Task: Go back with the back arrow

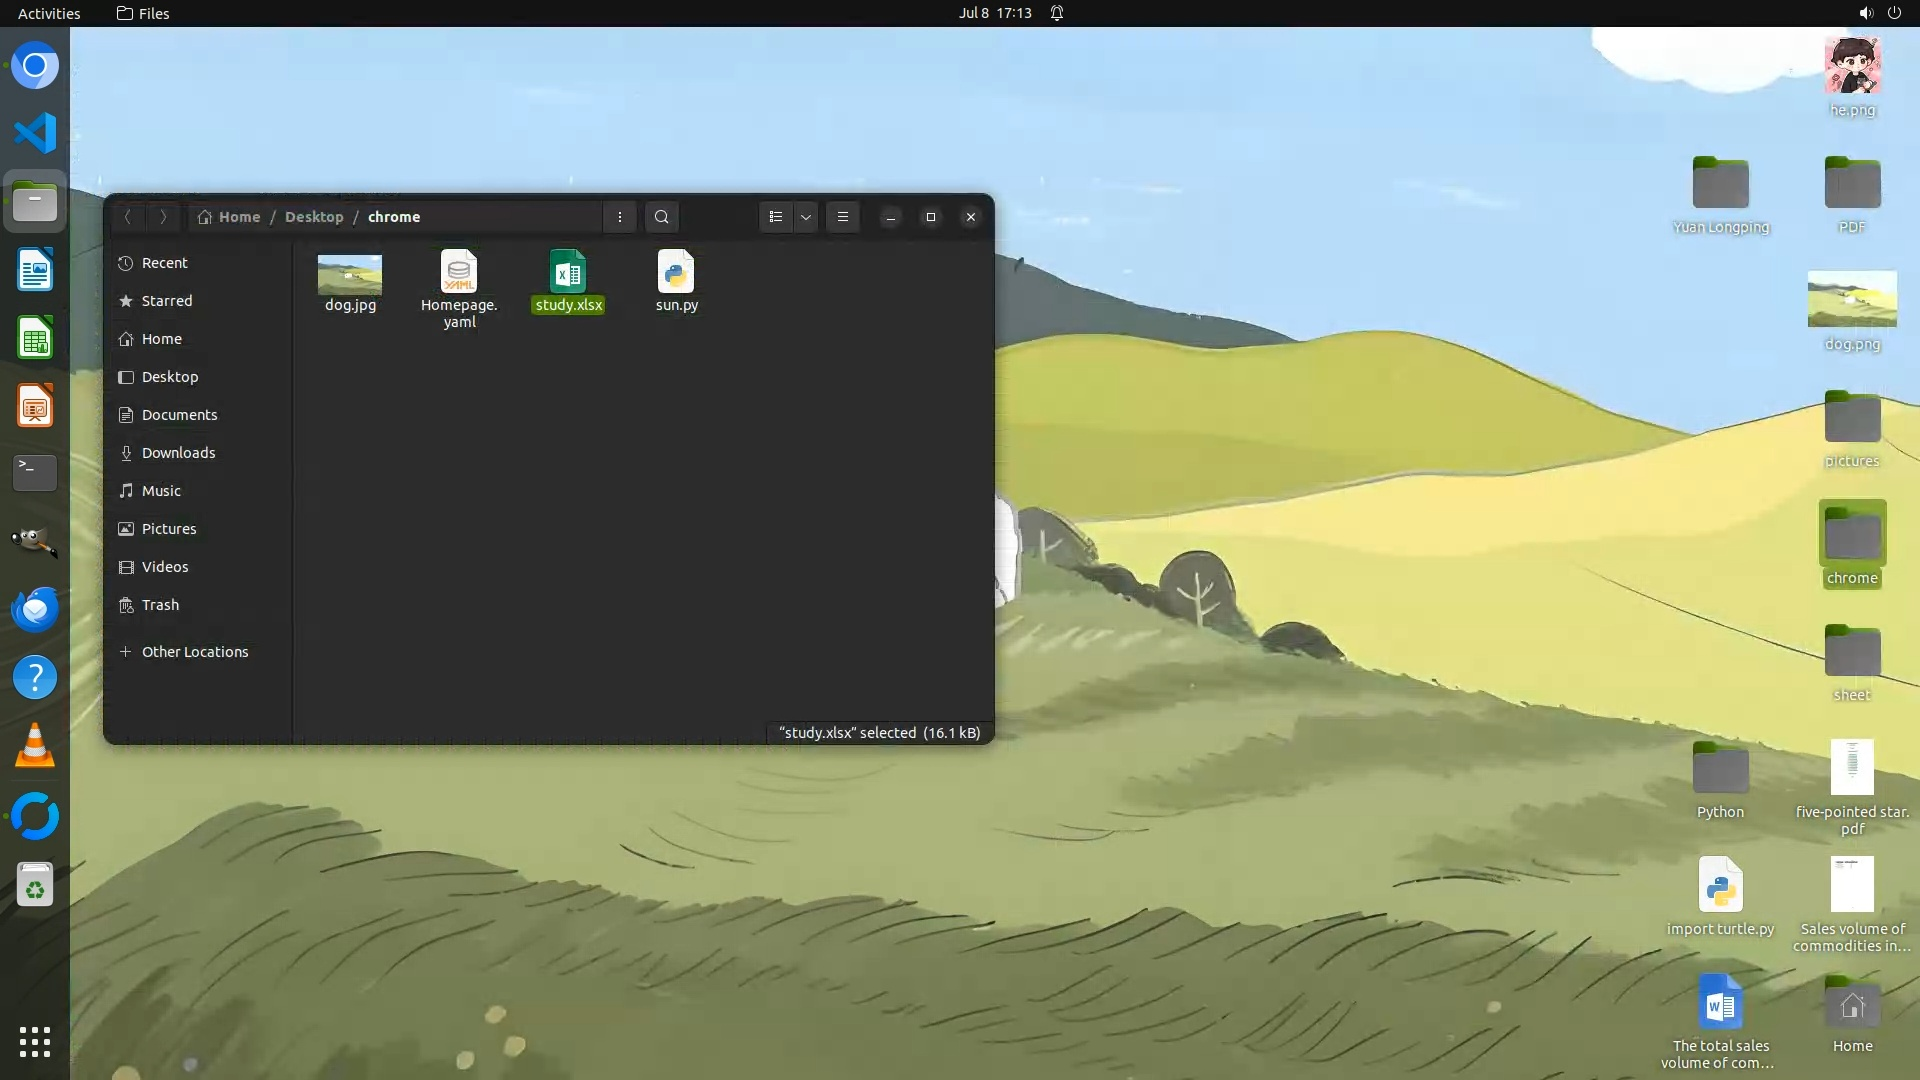Action: click(x=128, y=217)
